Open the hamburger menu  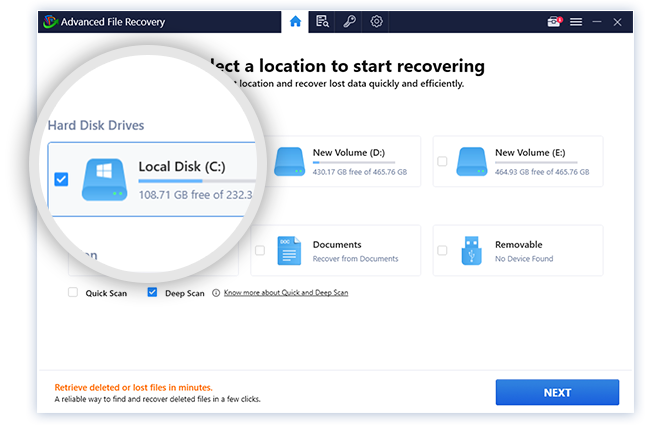pyautogui.click(x=576, y=22)
